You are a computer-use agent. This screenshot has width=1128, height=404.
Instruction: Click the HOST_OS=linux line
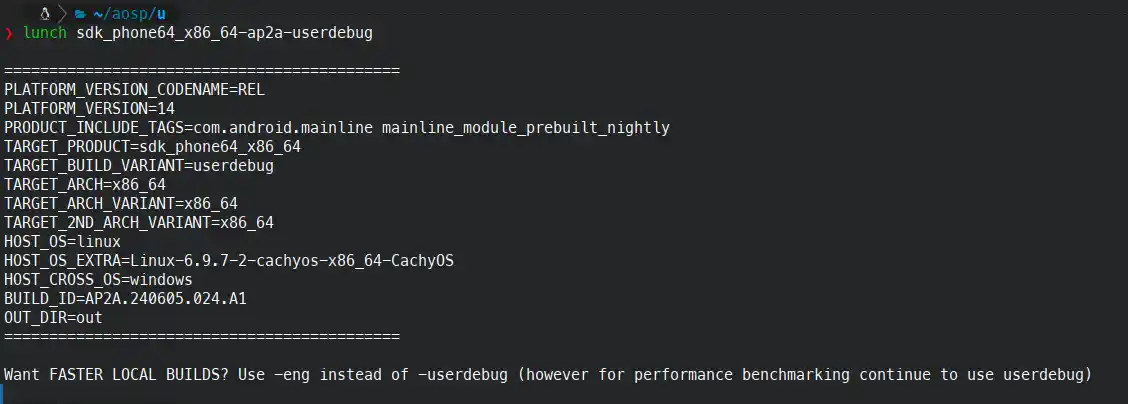pyautogui.click(x=63, y=242)
